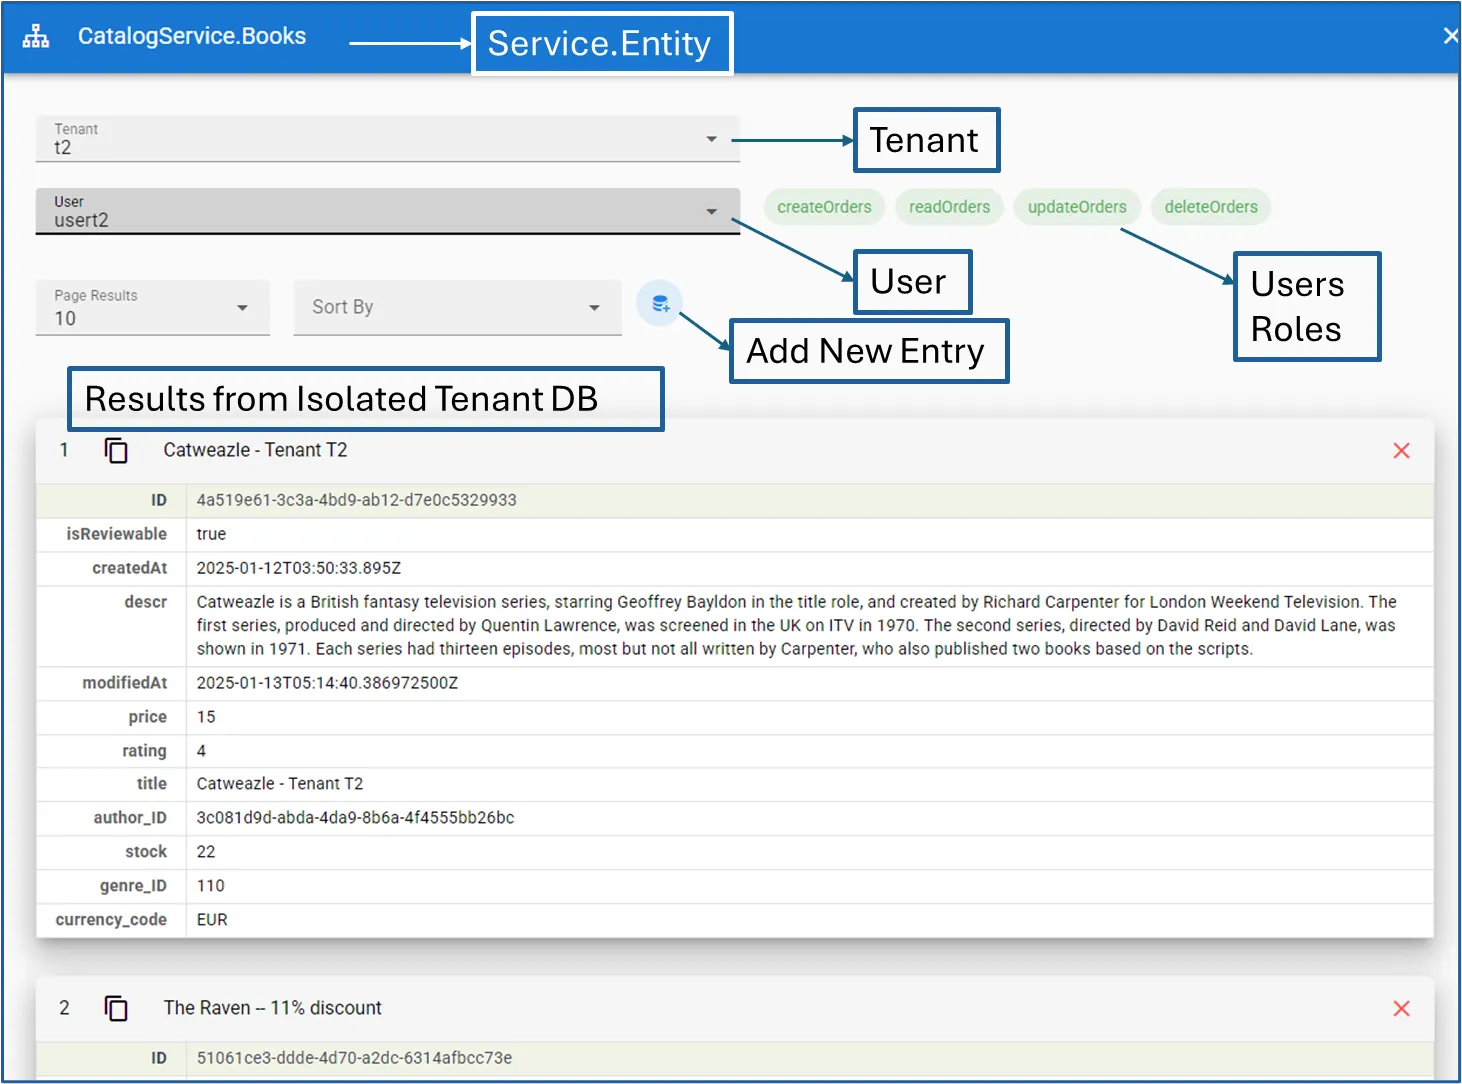This screenshot has width=1462, height=1084.
Task: Click the ID value of Catweazle entry
Action: [356, 500]
